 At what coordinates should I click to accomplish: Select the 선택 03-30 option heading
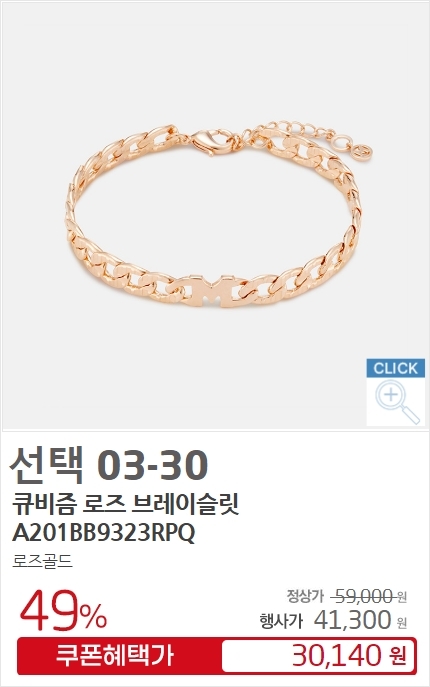108,465
